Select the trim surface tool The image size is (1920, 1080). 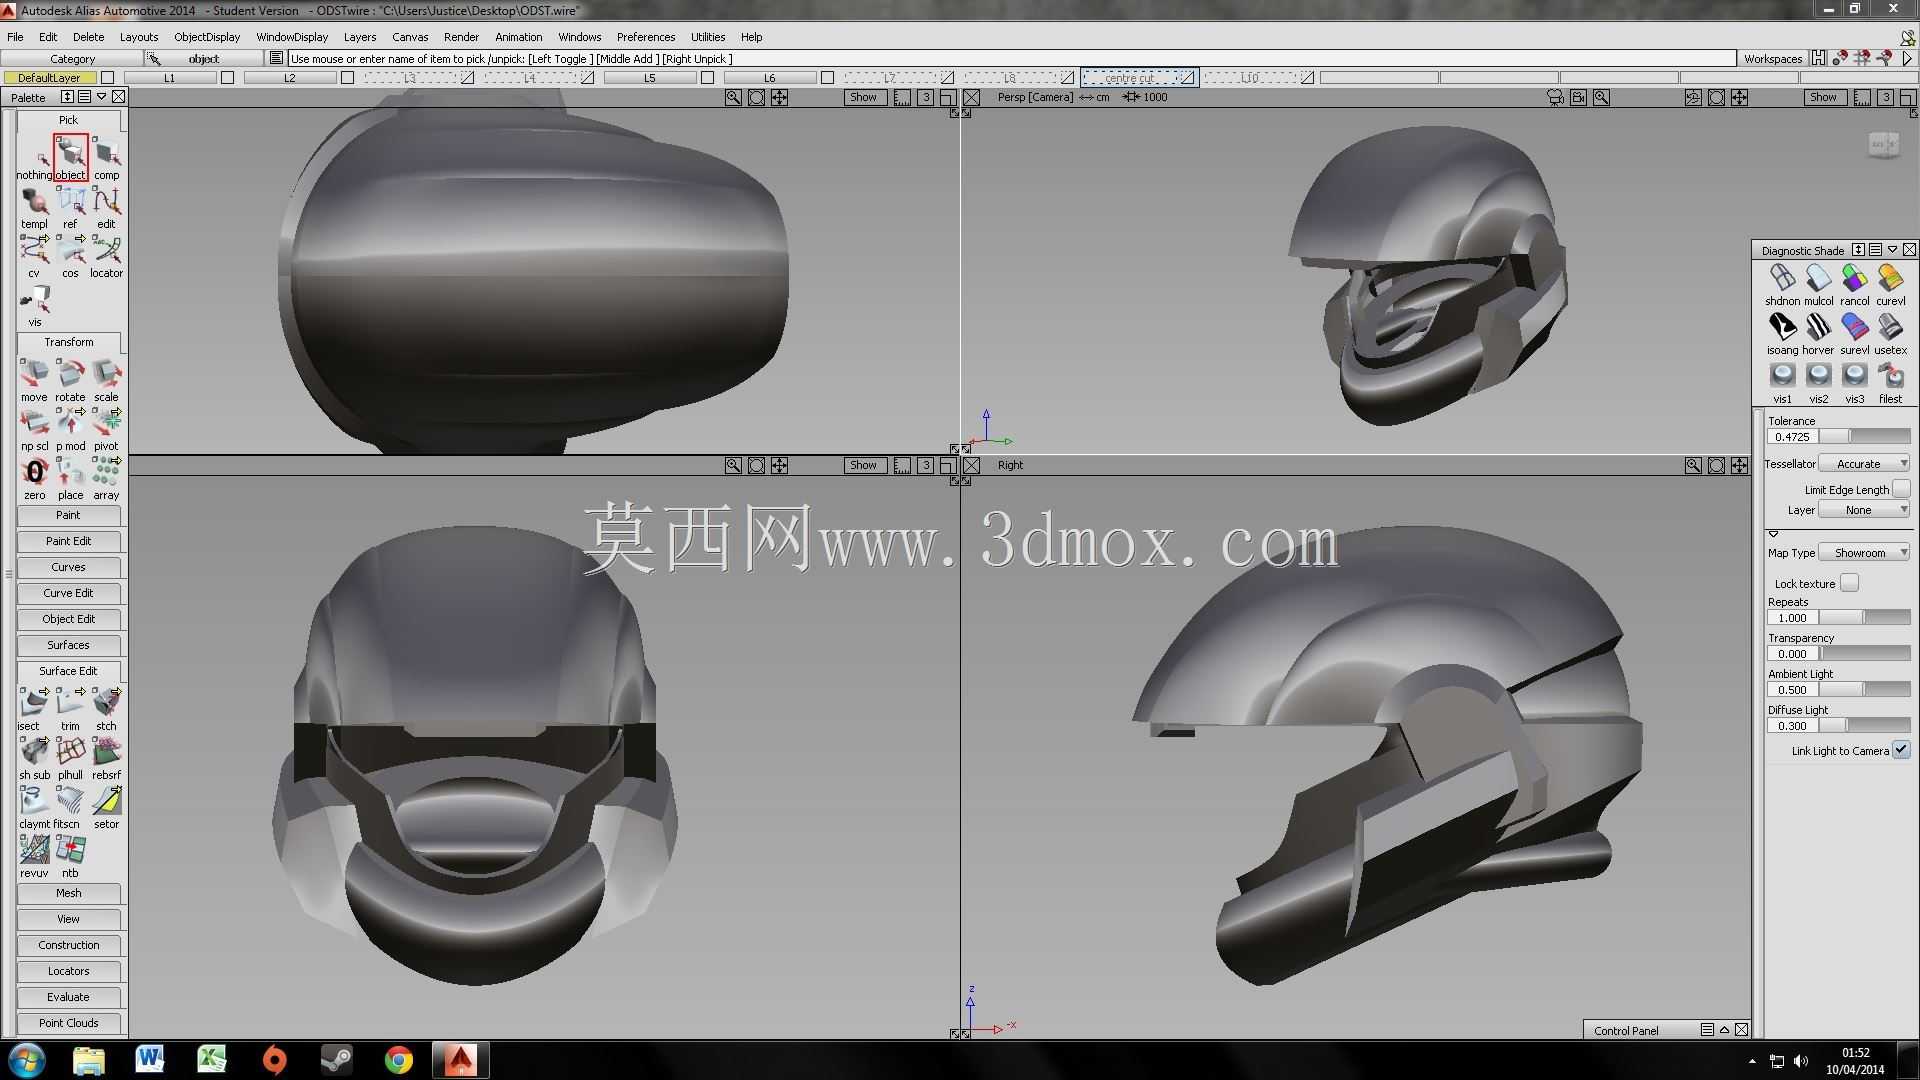tap(70, 709)
